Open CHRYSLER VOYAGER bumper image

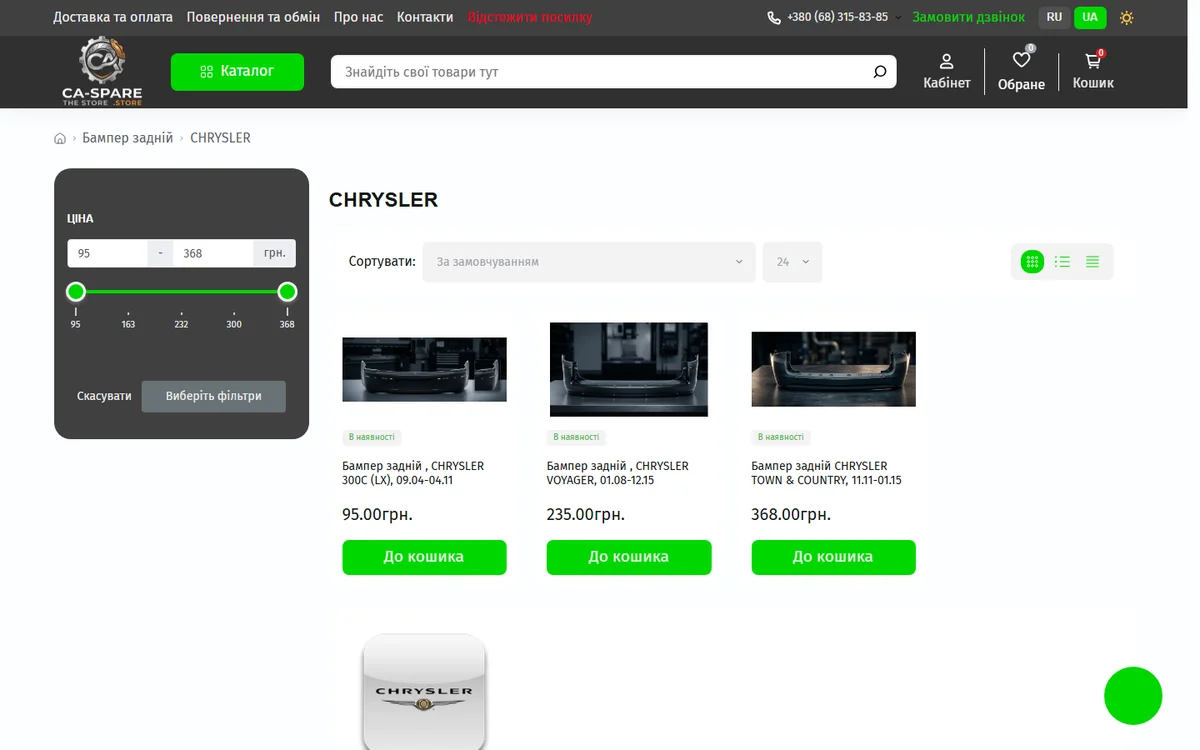pyautogui.click(x=629, y=369)
